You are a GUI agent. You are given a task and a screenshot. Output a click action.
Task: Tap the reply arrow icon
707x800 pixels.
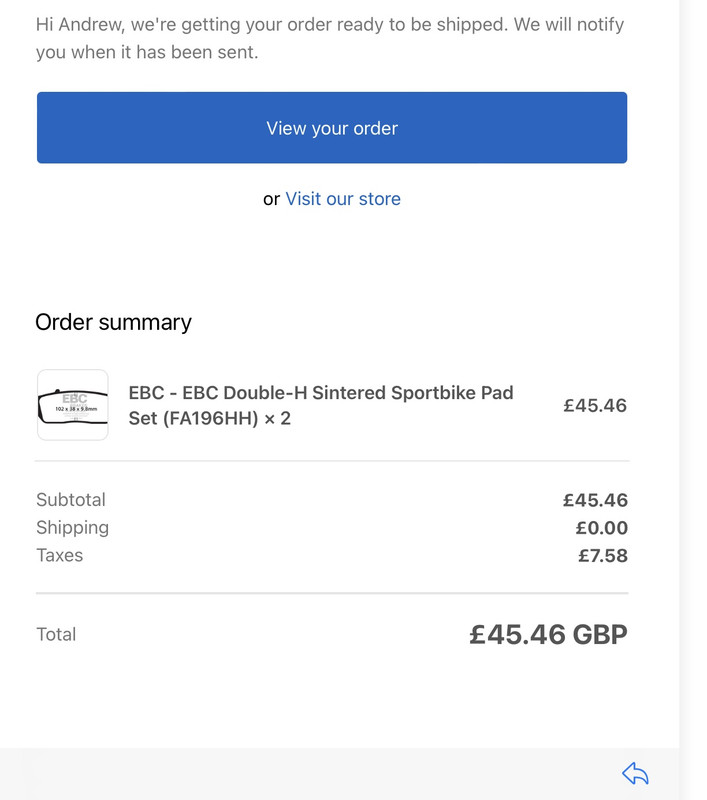[635, 773]
